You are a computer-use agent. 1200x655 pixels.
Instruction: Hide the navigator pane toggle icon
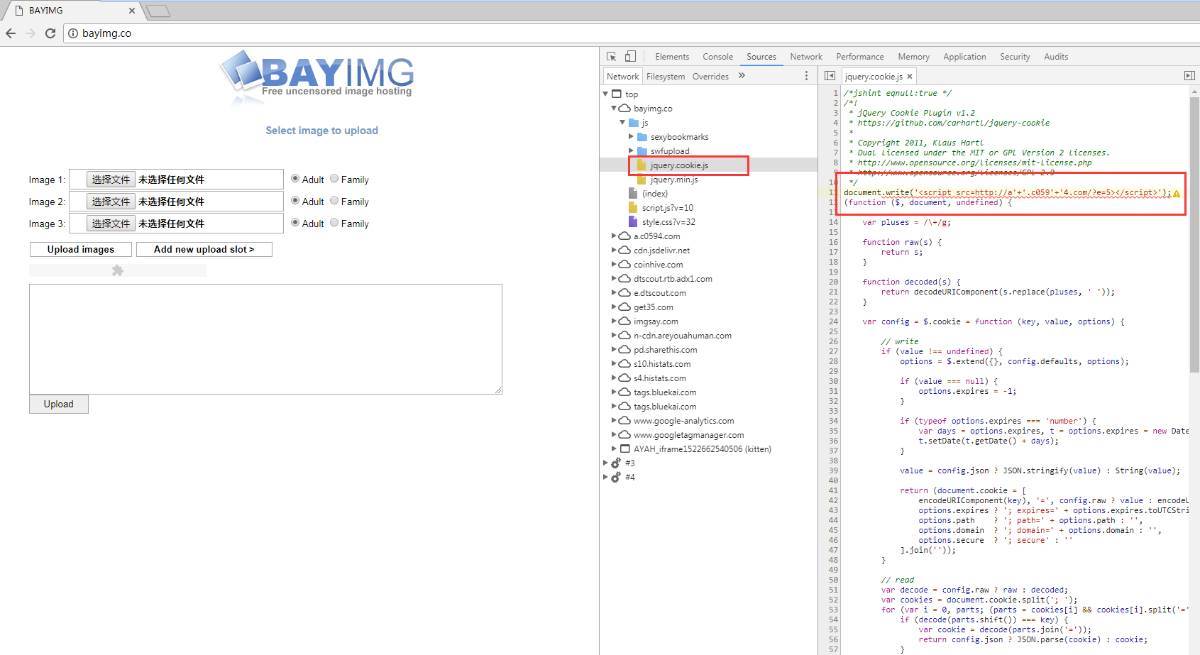pyautogui.click(x=830, y=76)
